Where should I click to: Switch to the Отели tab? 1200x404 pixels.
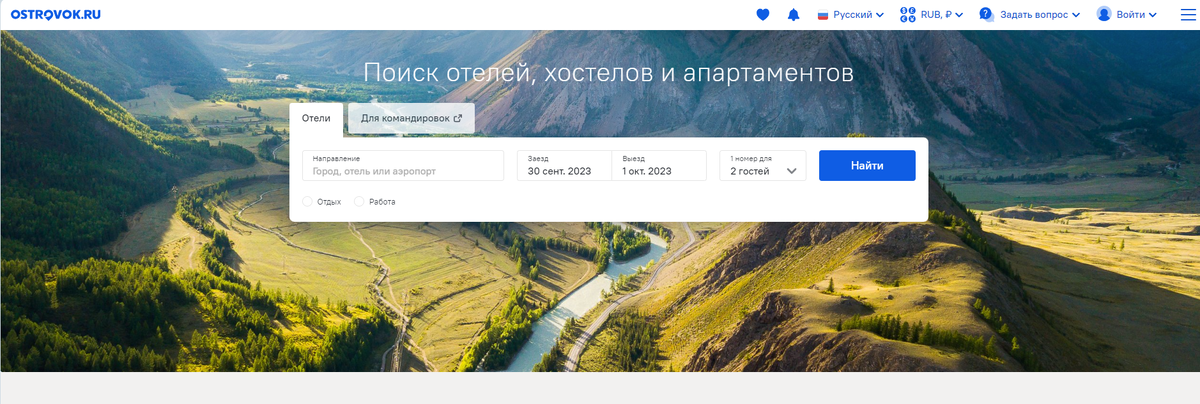coord(316,118)
